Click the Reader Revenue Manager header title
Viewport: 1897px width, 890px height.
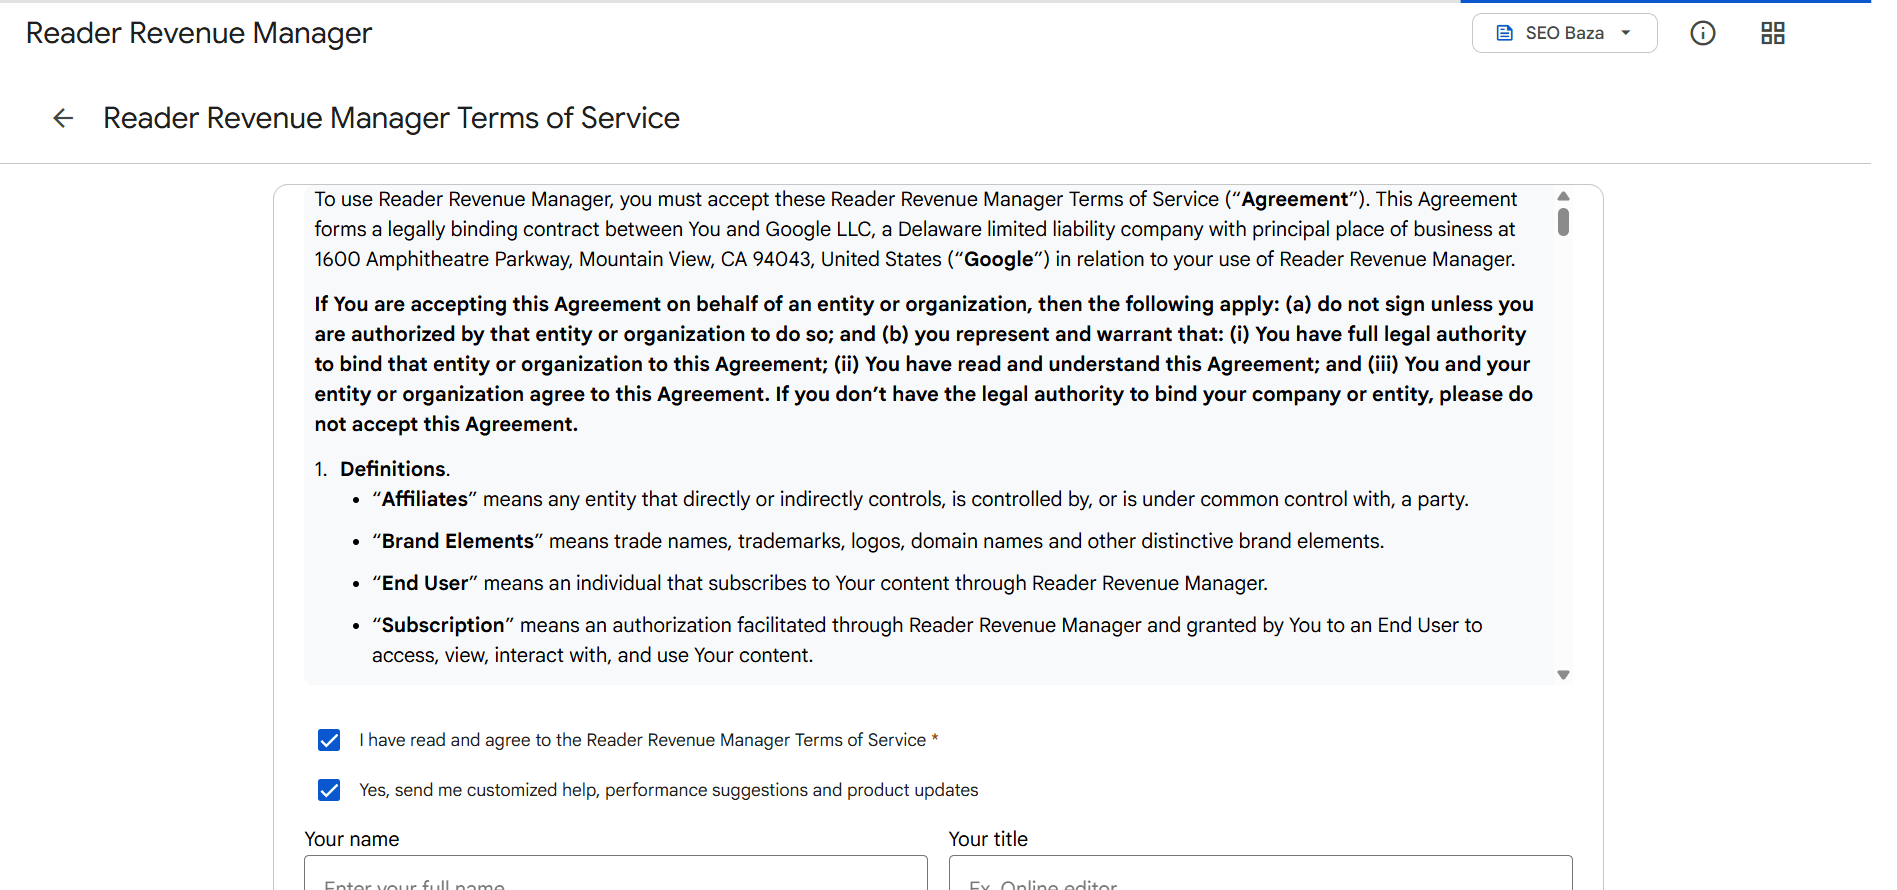[x=199, y=33]
